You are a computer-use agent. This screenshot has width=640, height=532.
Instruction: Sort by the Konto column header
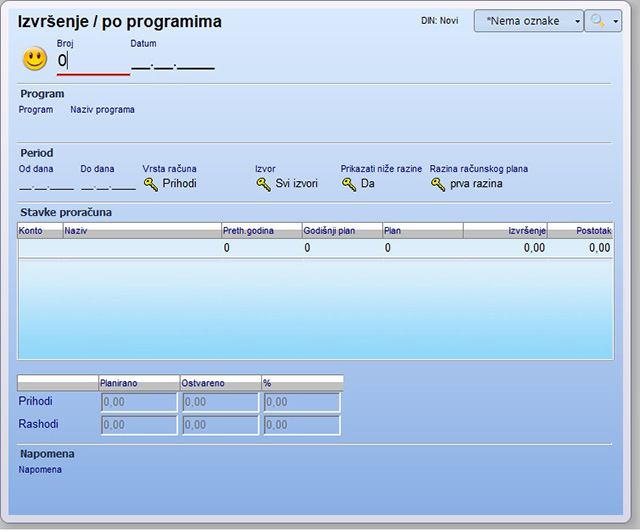[x=39, y=231]
